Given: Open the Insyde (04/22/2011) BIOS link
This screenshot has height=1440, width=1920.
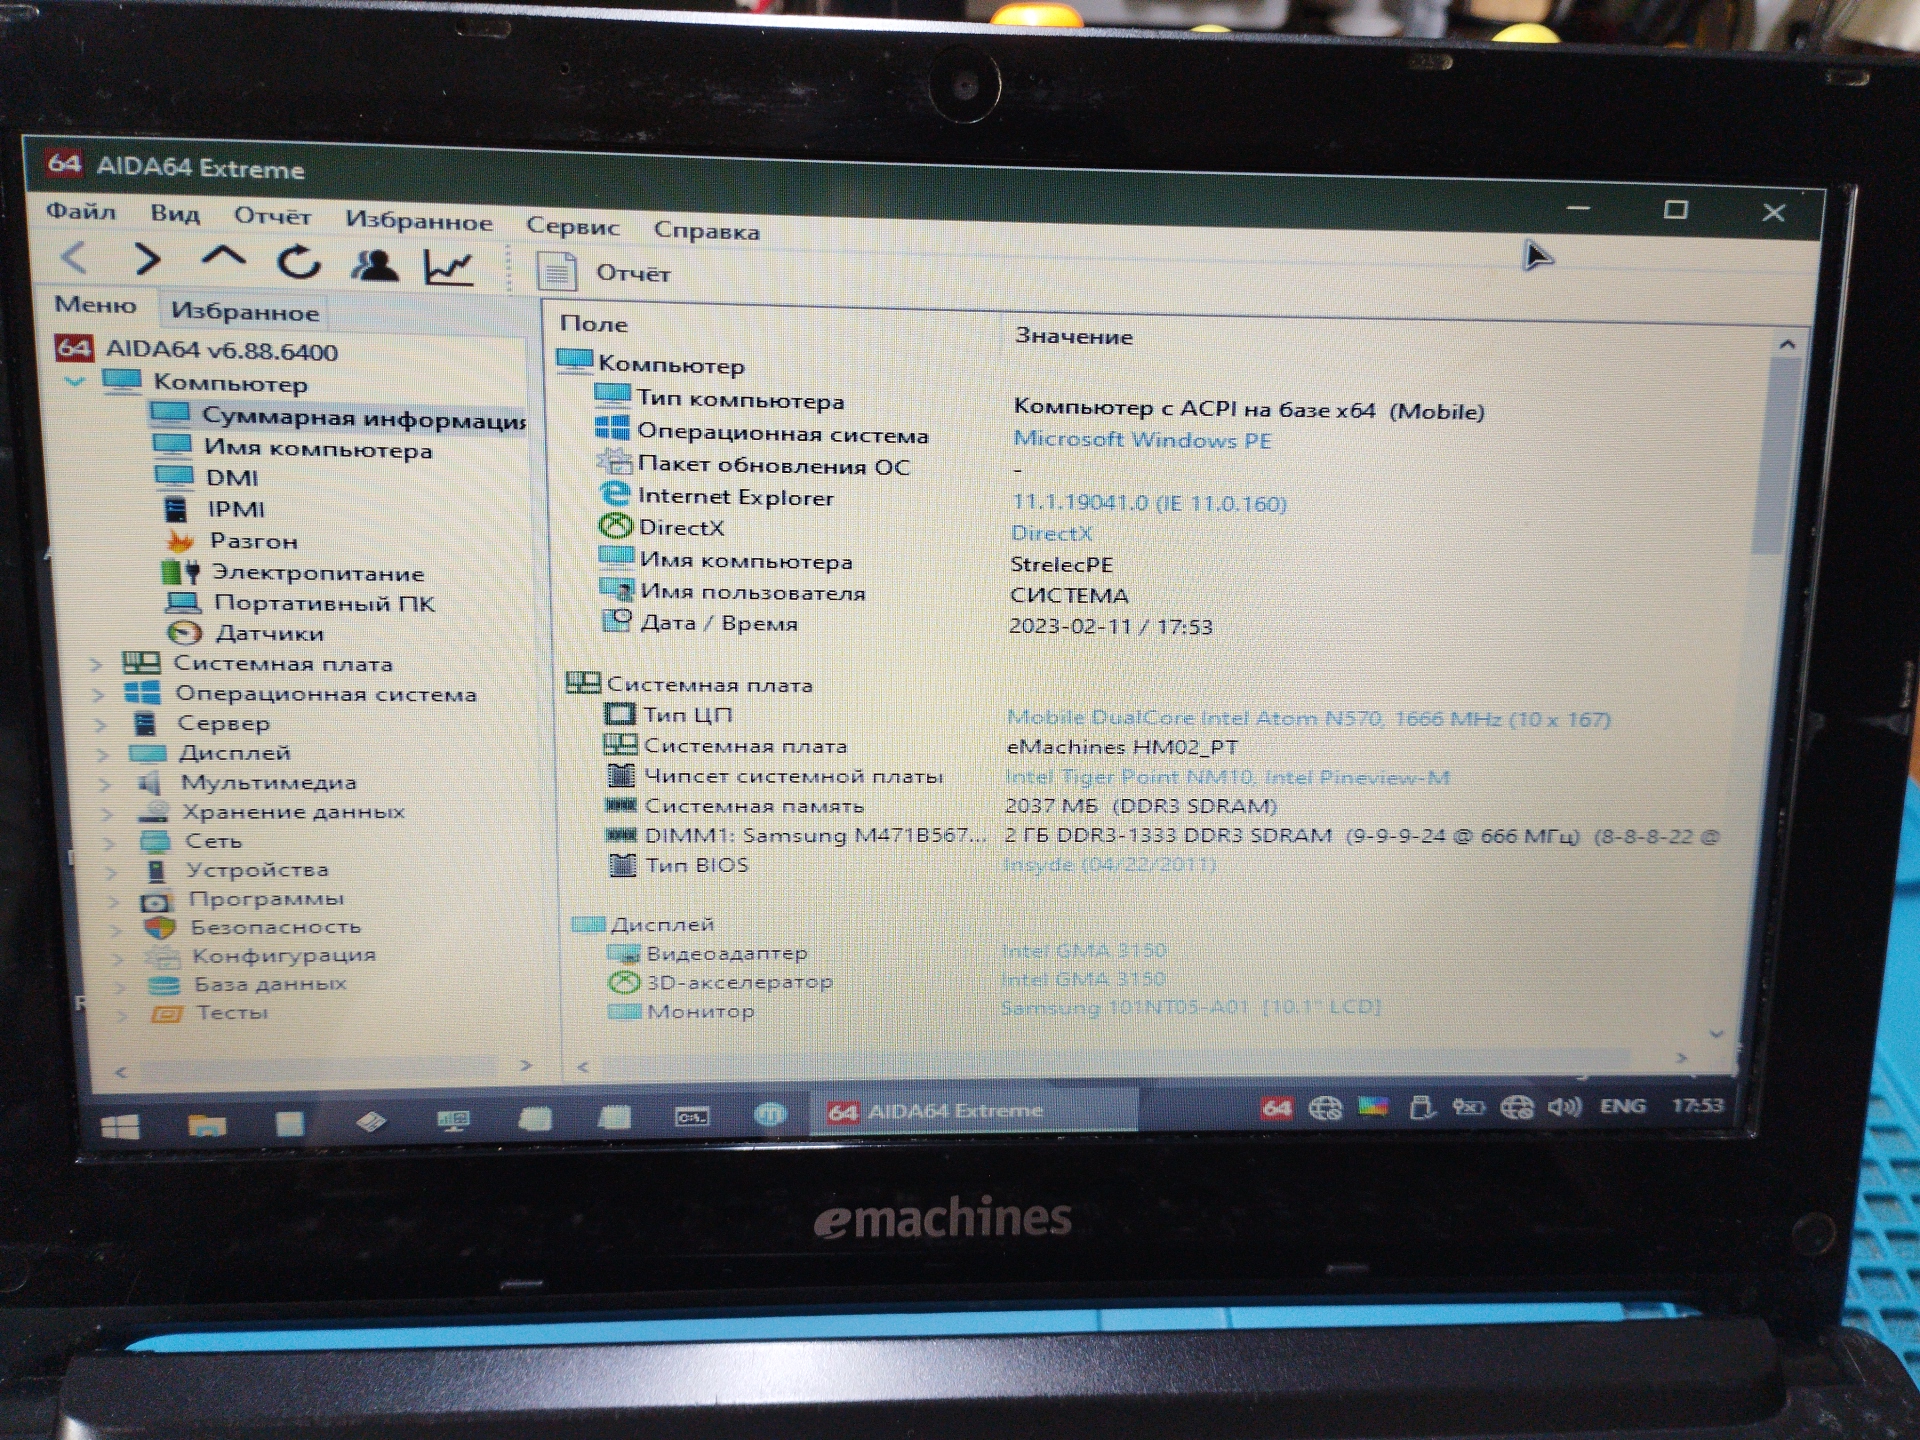Looking at the screenshot, I should 1109,864.
